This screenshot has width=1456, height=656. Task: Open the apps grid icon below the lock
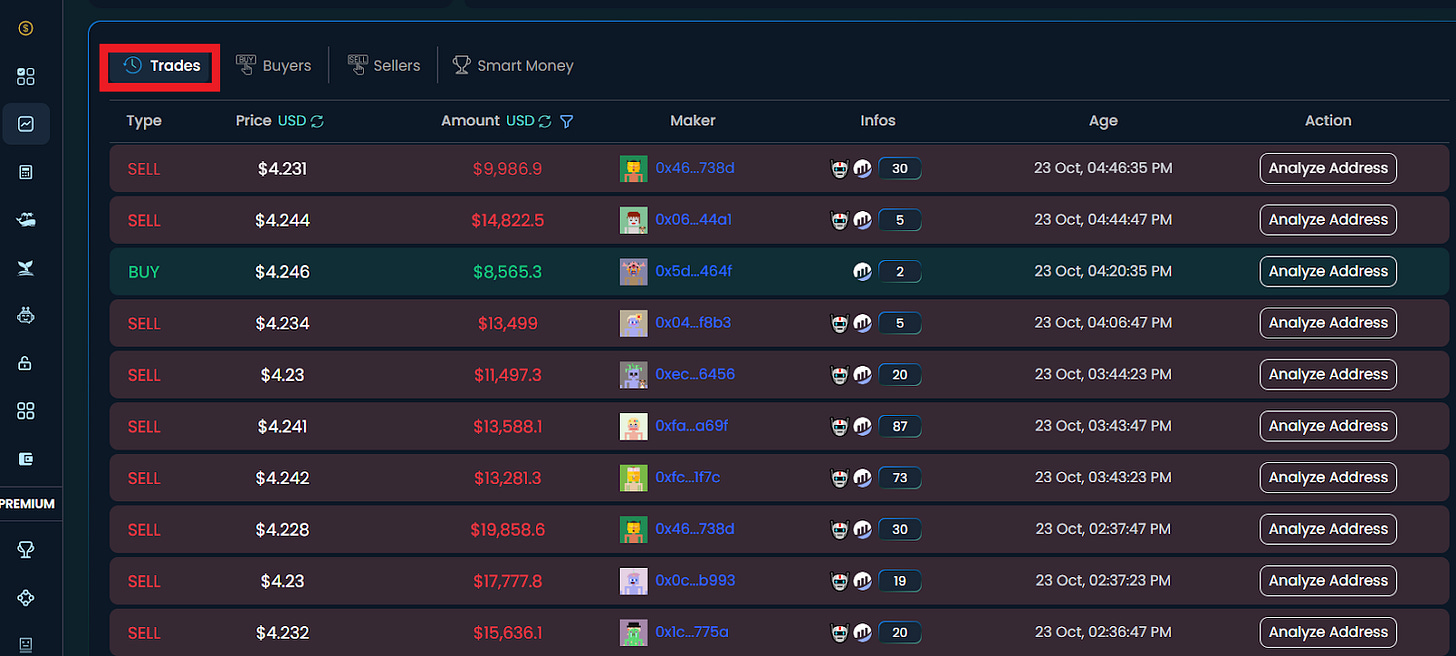coord(25,410)
